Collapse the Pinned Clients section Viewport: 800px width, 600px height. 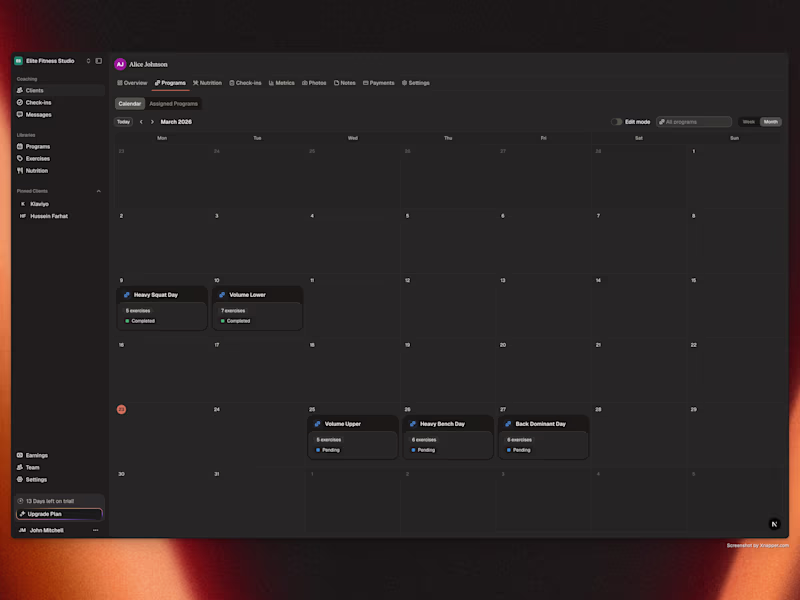pos(98,191)
